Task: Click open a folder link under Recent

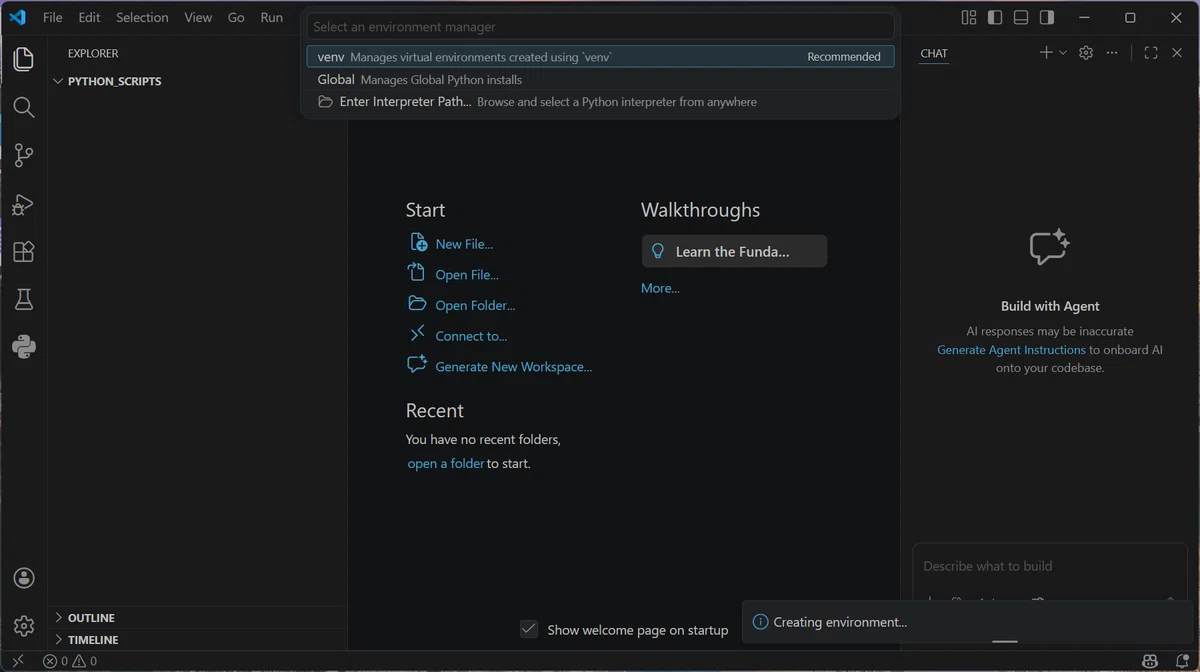Action: (446, 463)
